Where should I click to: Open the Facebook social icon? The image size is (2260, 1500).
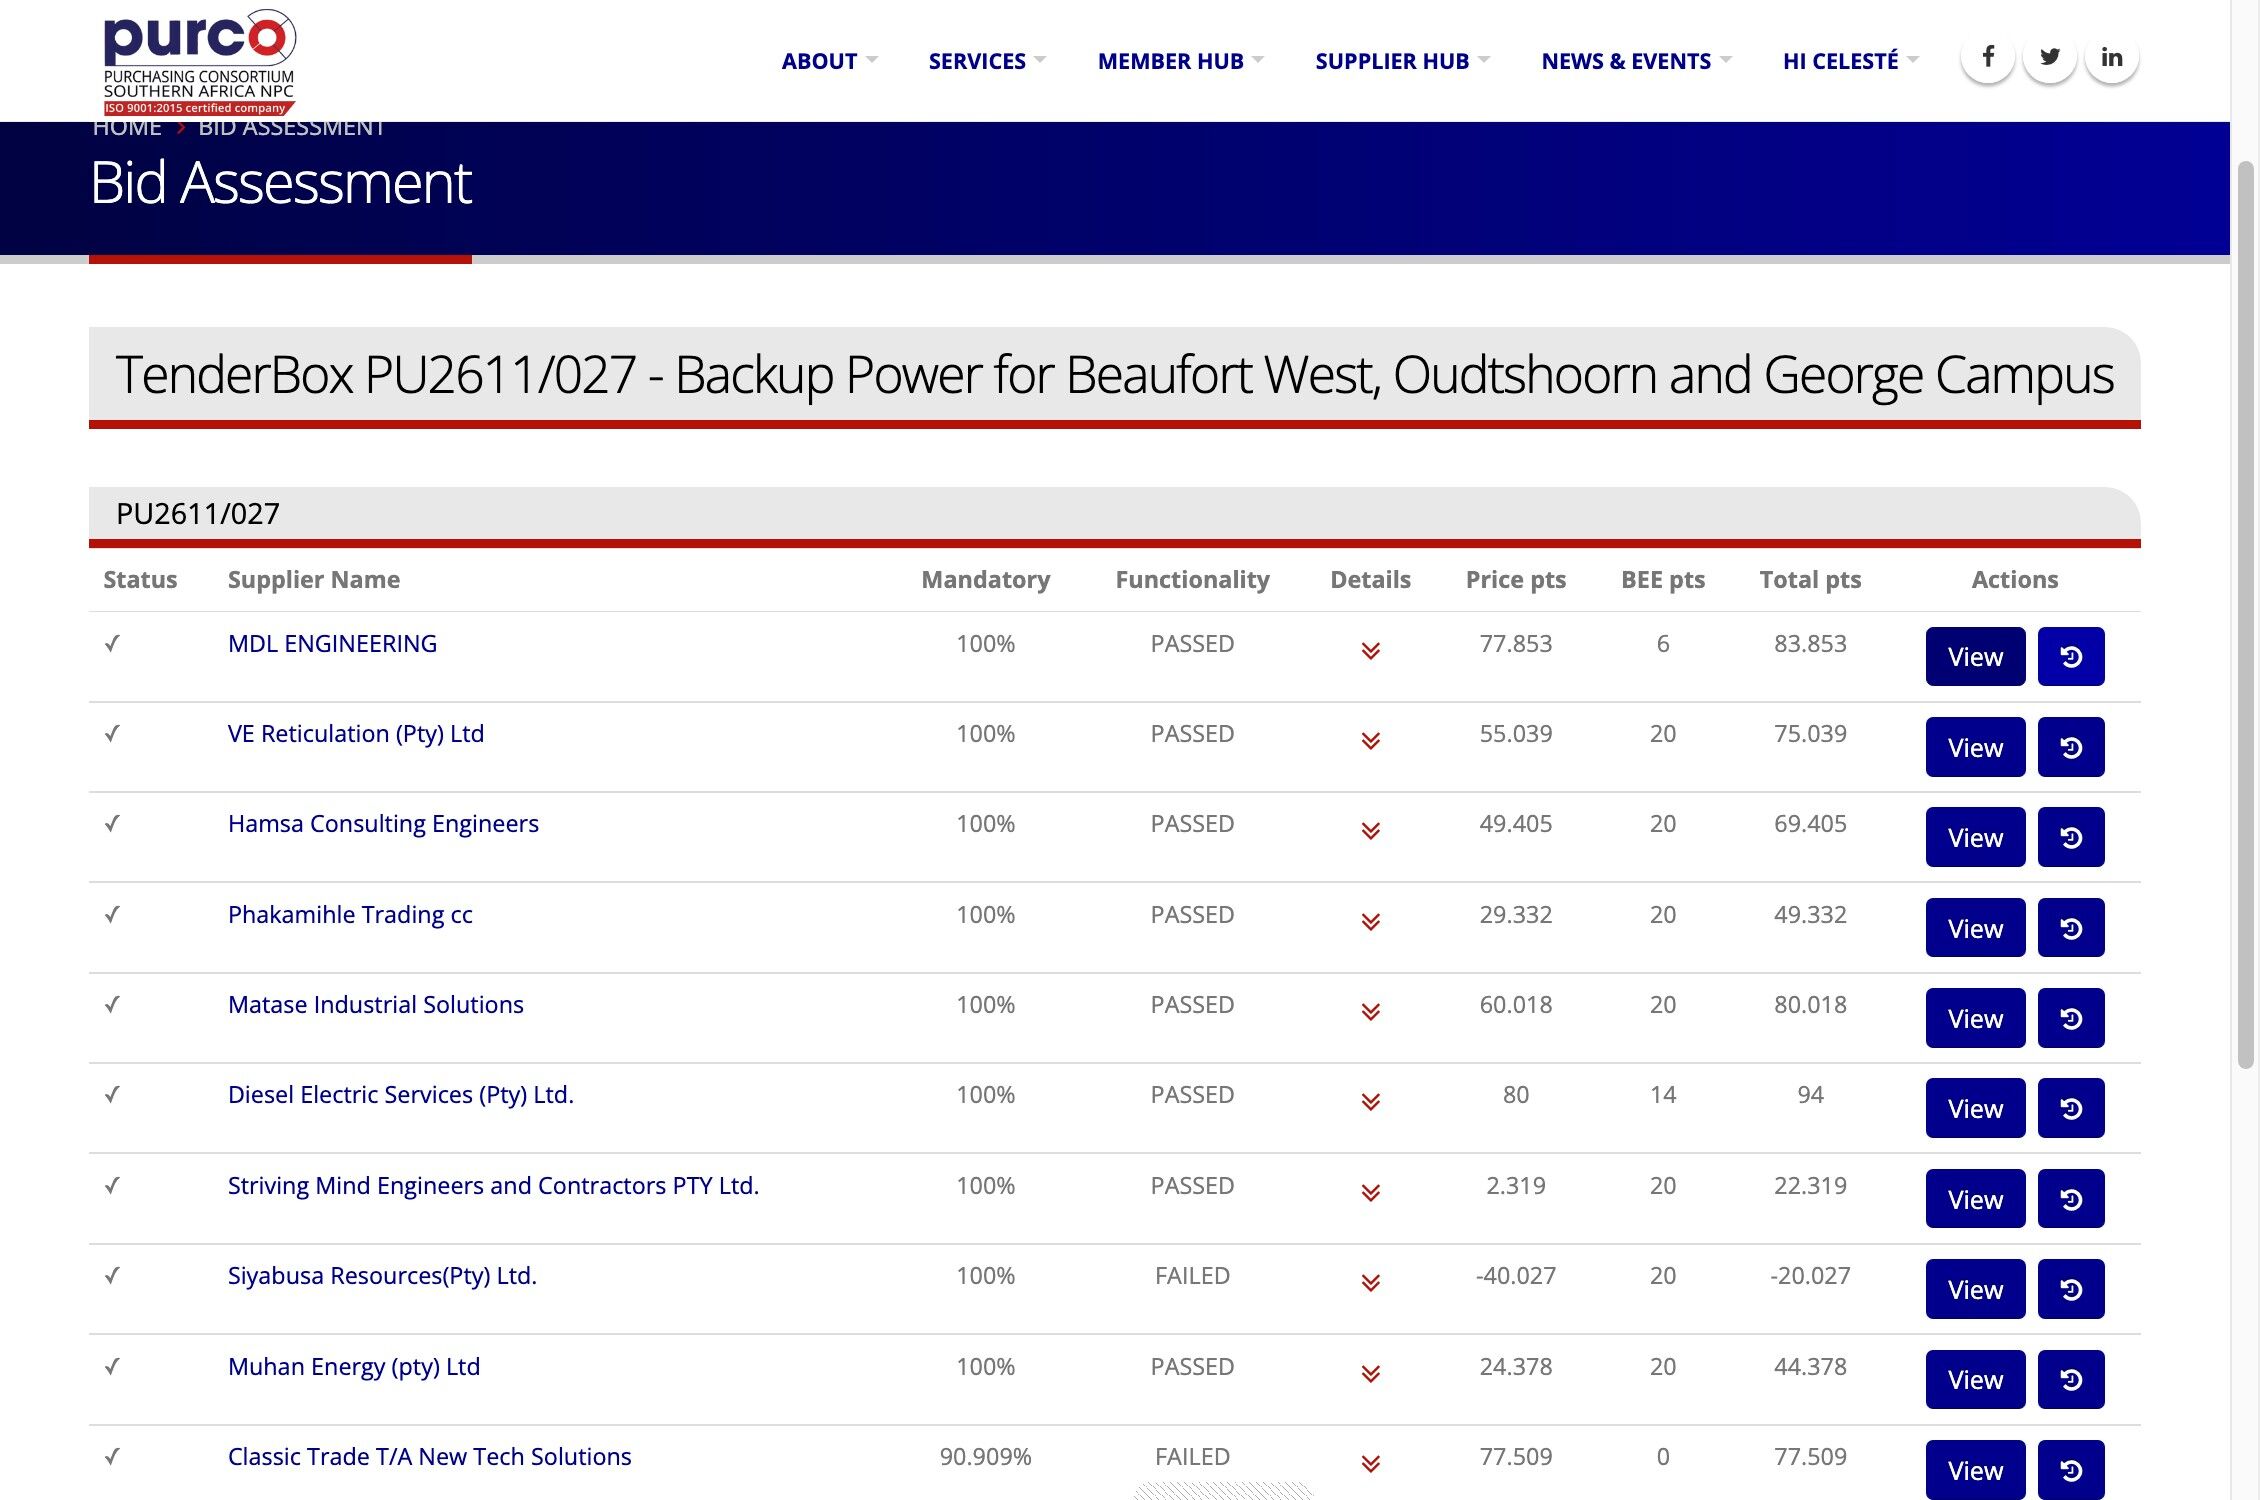point(1988,58)
